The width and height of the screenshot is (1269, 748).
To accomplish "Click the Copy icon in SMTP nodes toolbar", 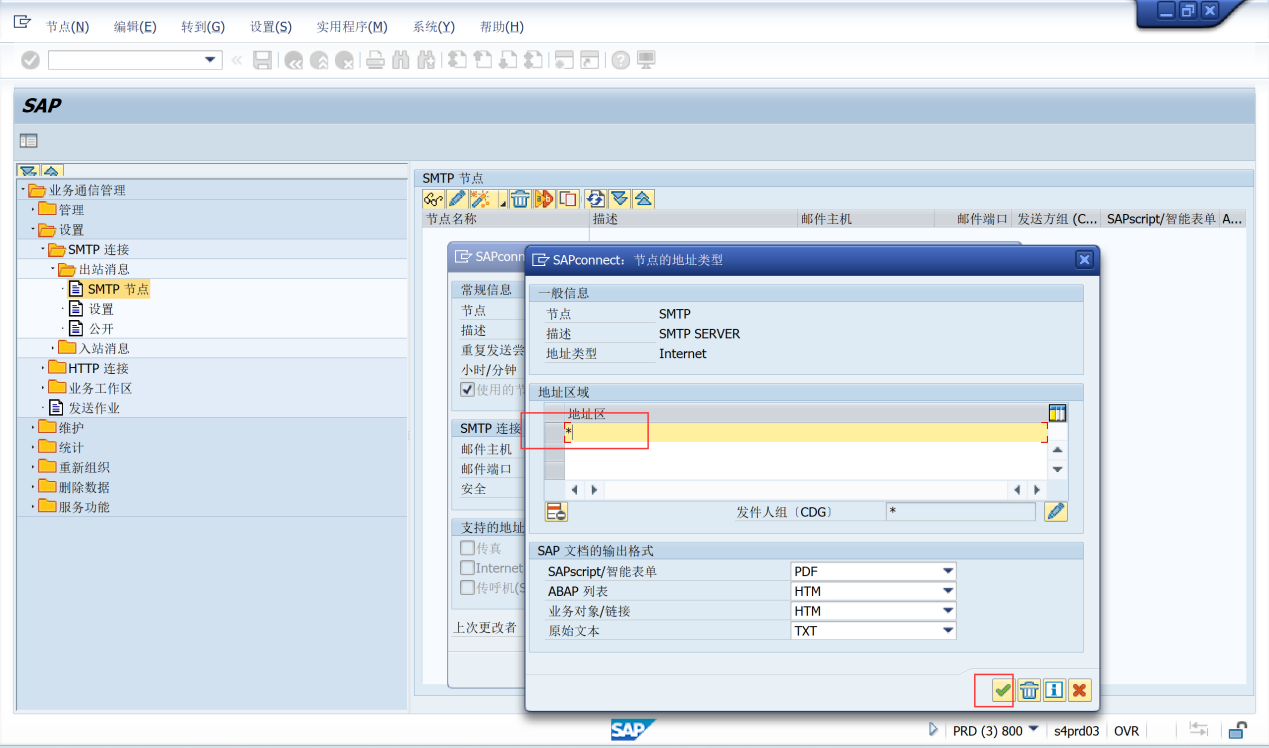I will 568,199.
